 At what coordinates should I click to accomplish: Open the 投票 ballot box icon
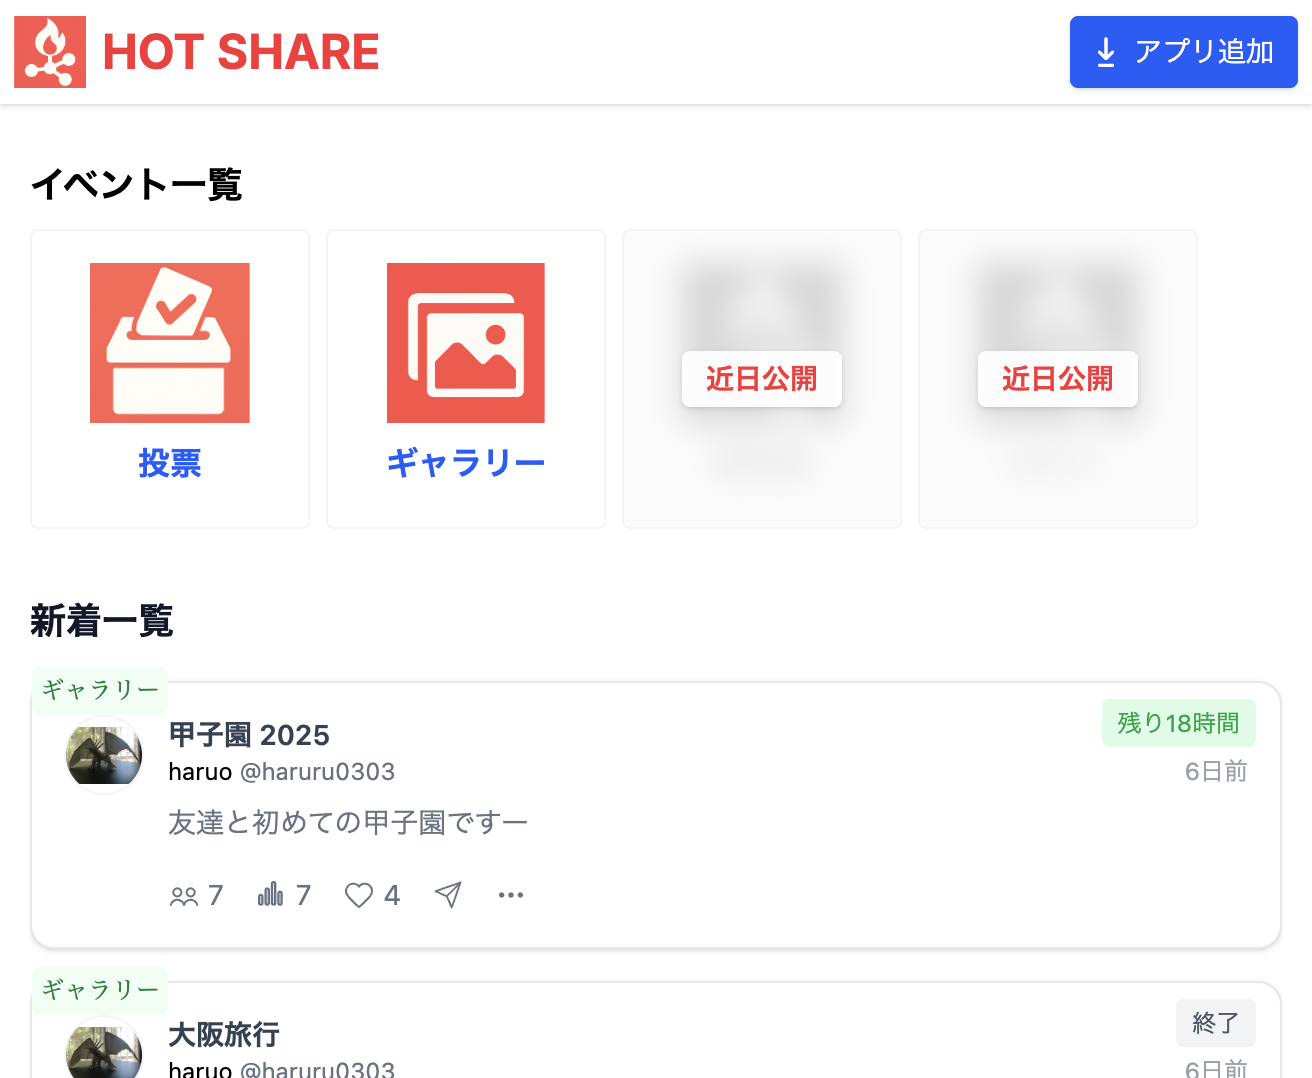[170, 343]
